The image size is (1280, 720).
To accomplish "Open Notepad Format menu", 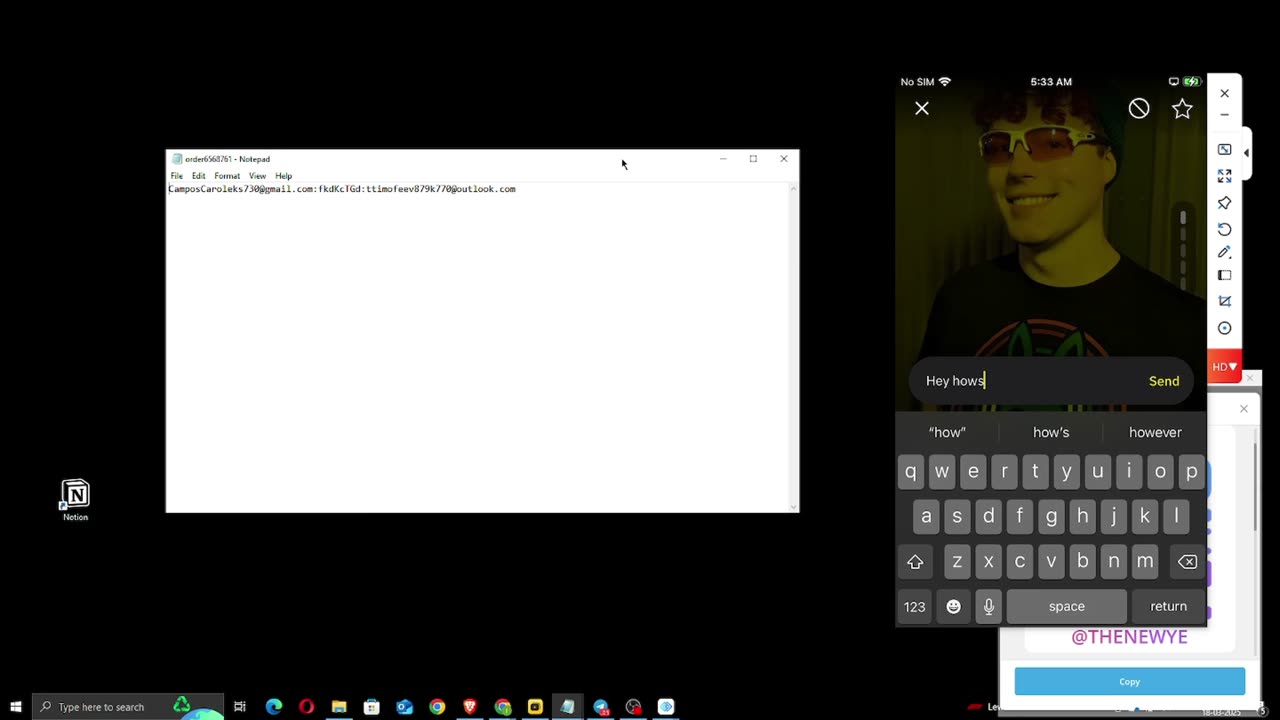I will click(227, 176).
